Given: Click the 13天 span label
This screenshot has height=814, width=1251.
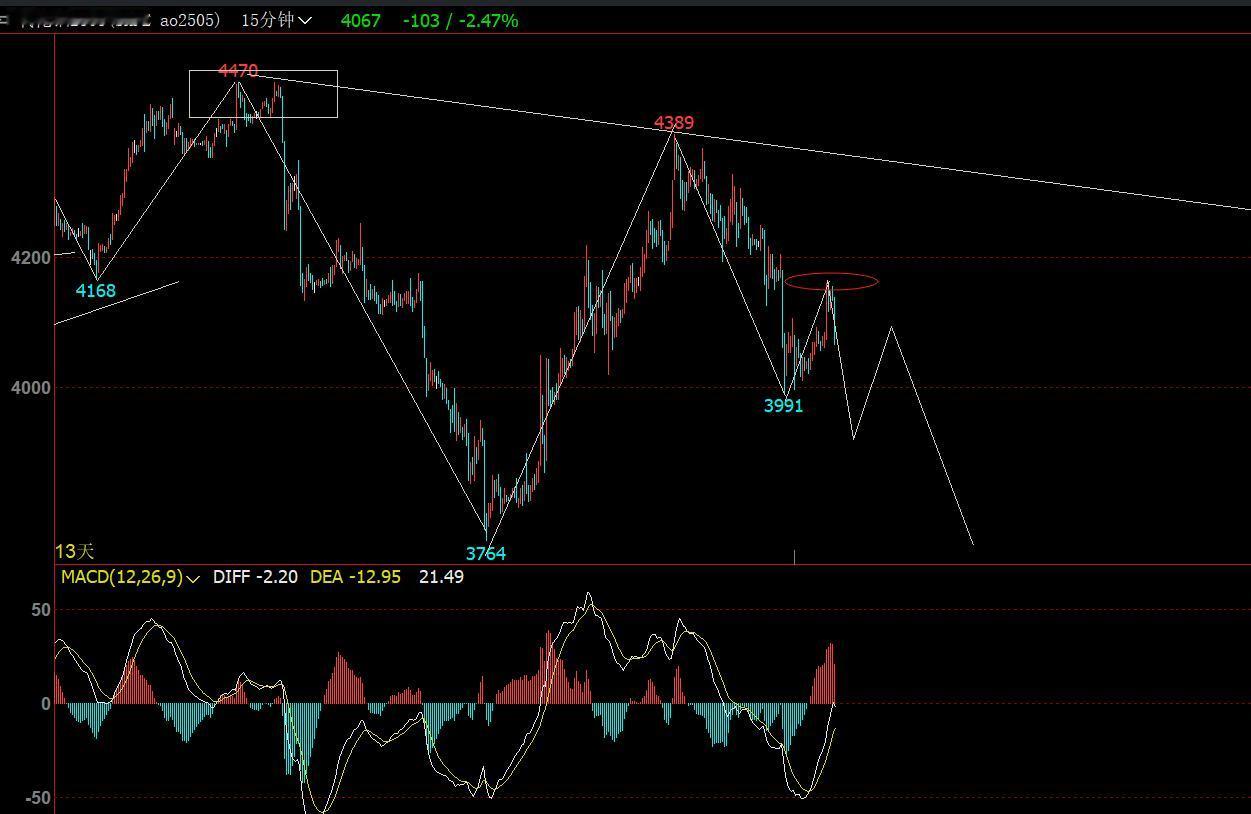Looking at the screenshot, I should (x=74, y=551).
